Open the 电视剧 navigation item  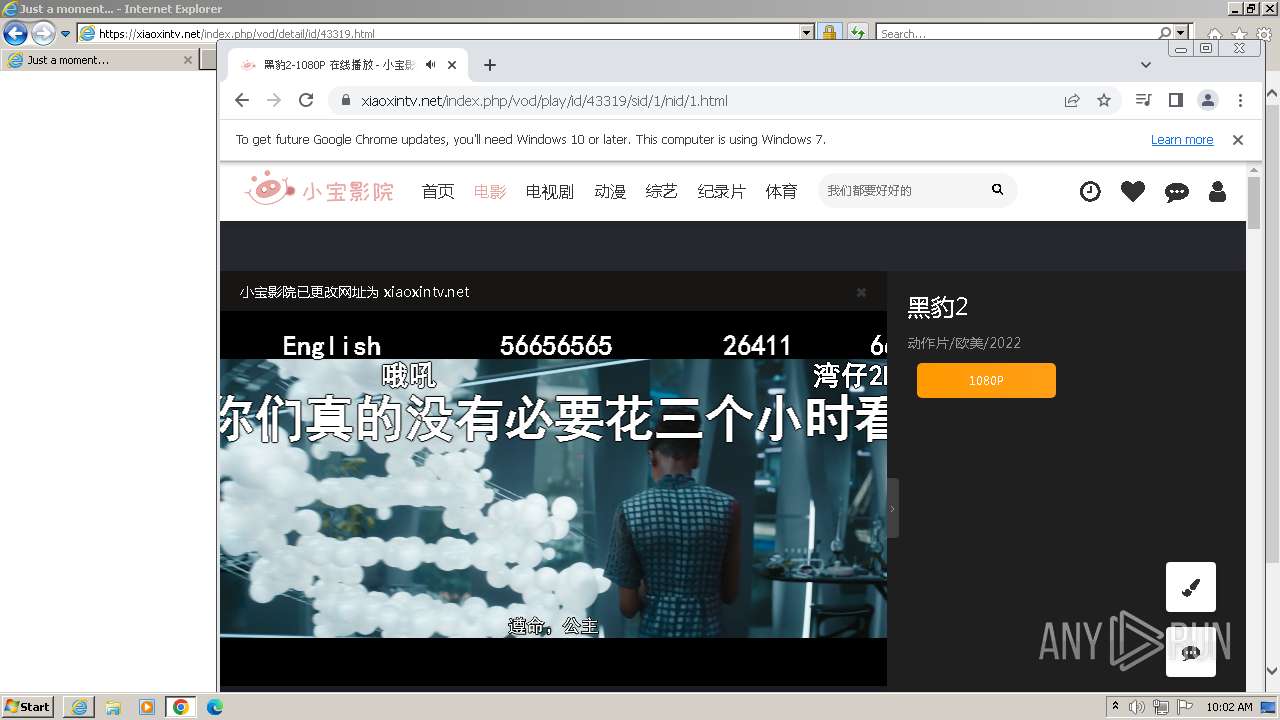point(550,191)
